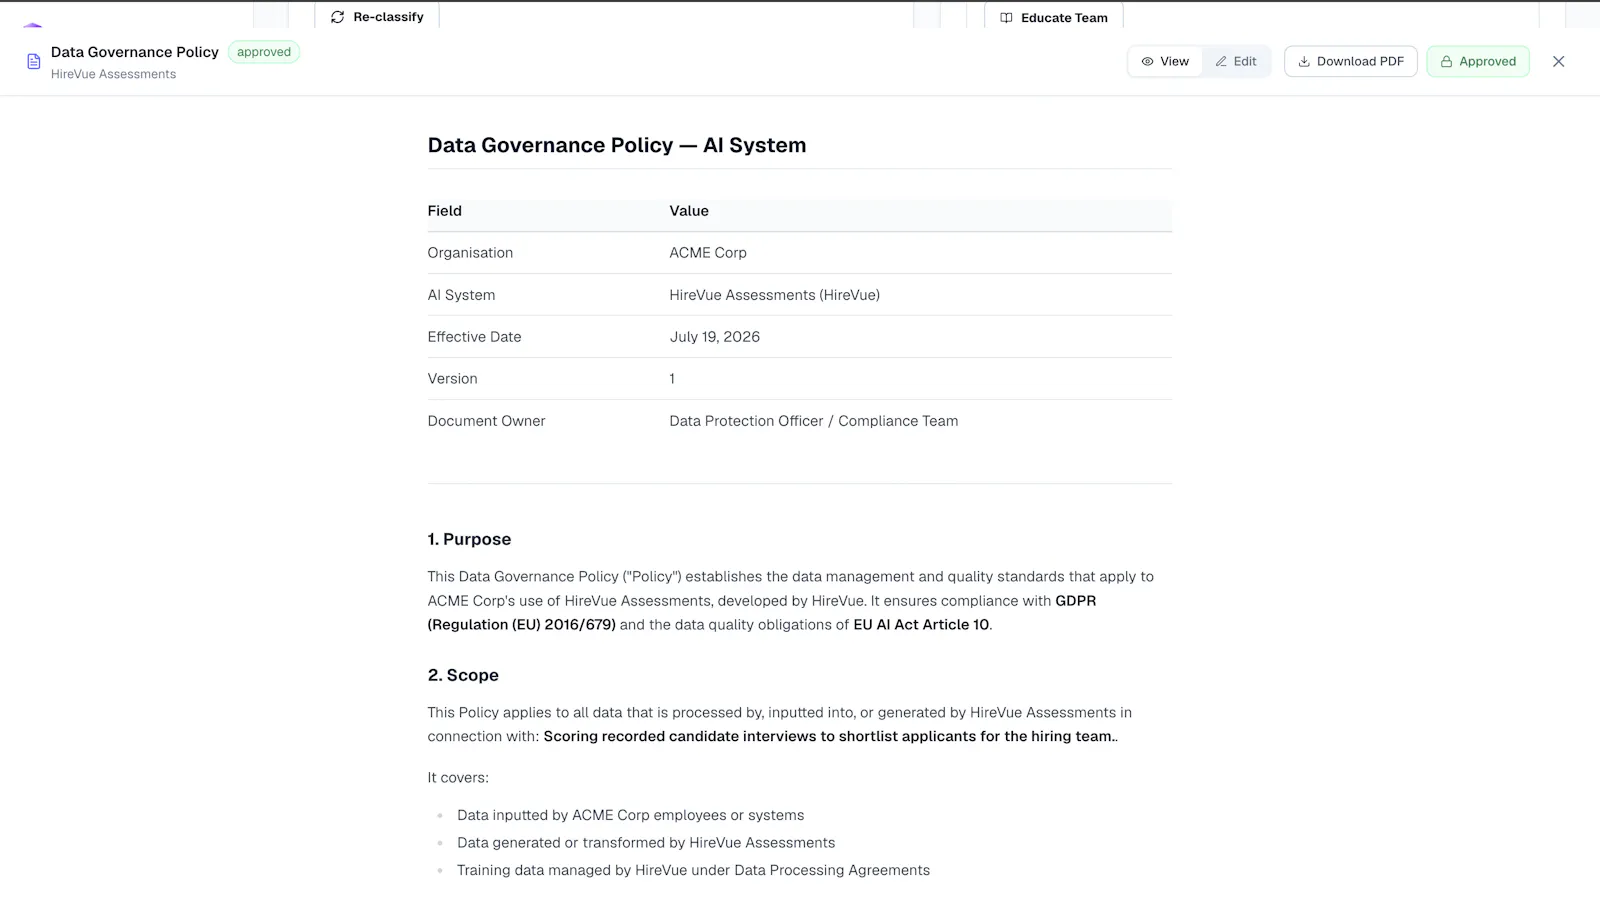Click the Educate Team book icon

point(1006,18)
